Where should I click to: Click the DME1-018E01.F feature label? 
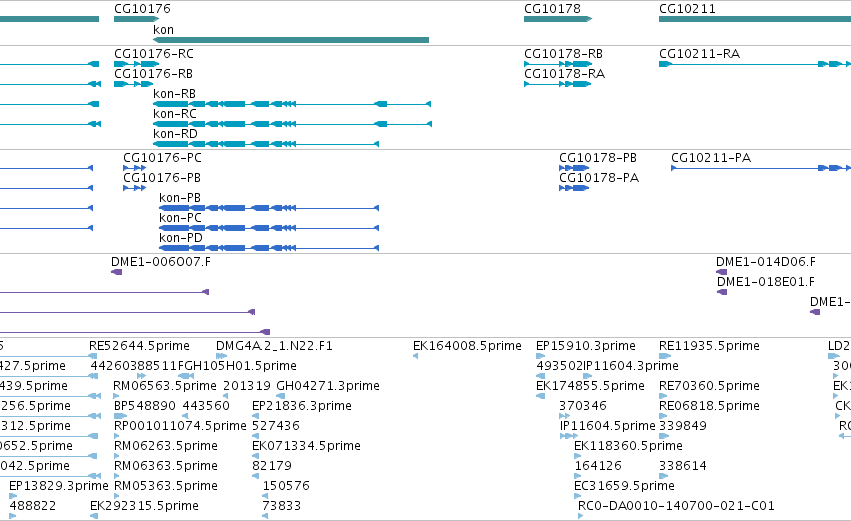coord(766,282)
